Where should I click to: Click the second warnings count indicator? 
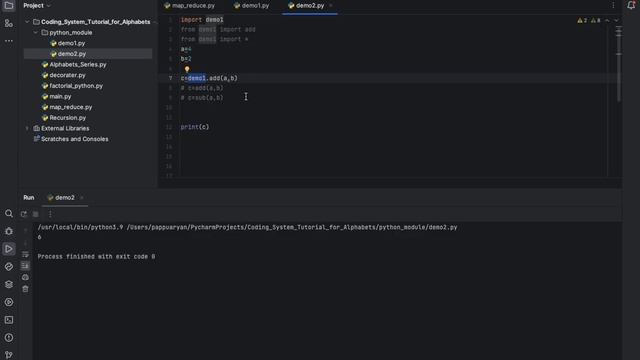(596, 20)
